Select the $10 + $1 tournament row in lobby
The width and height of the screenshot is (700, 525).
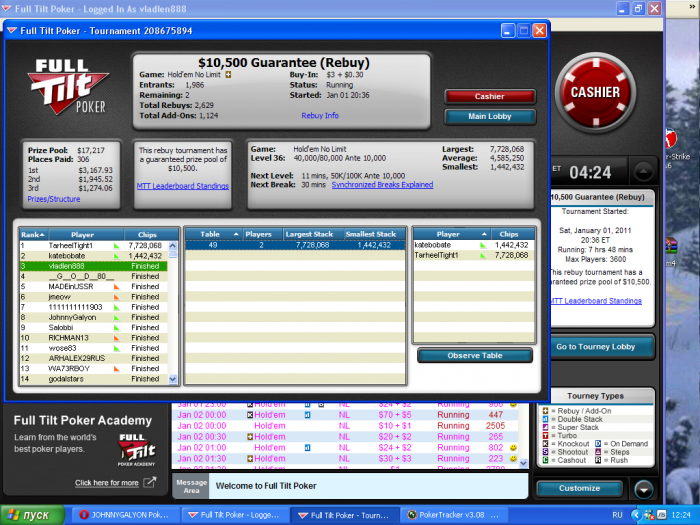(345, 426)
